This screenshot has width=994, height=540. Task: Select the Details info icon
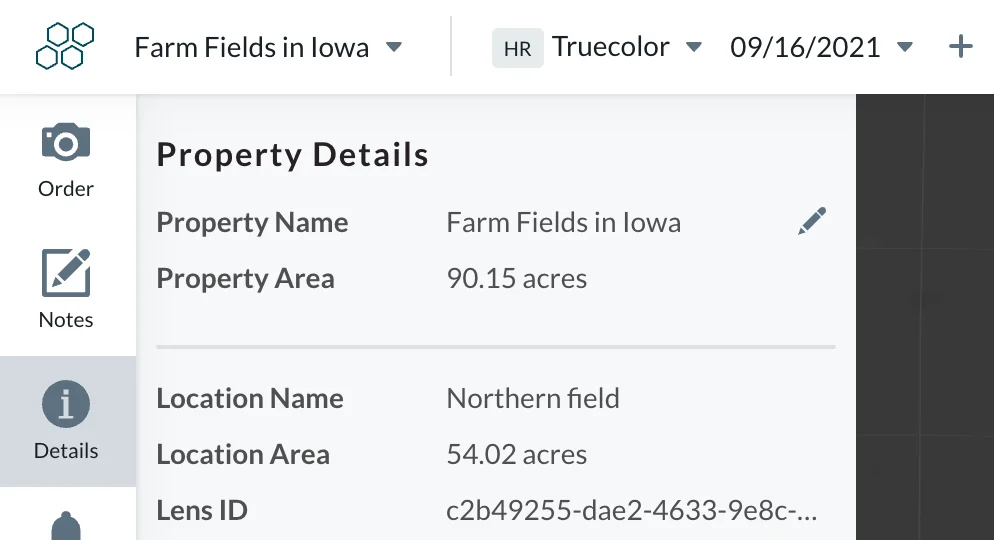[x=66, y=404]
